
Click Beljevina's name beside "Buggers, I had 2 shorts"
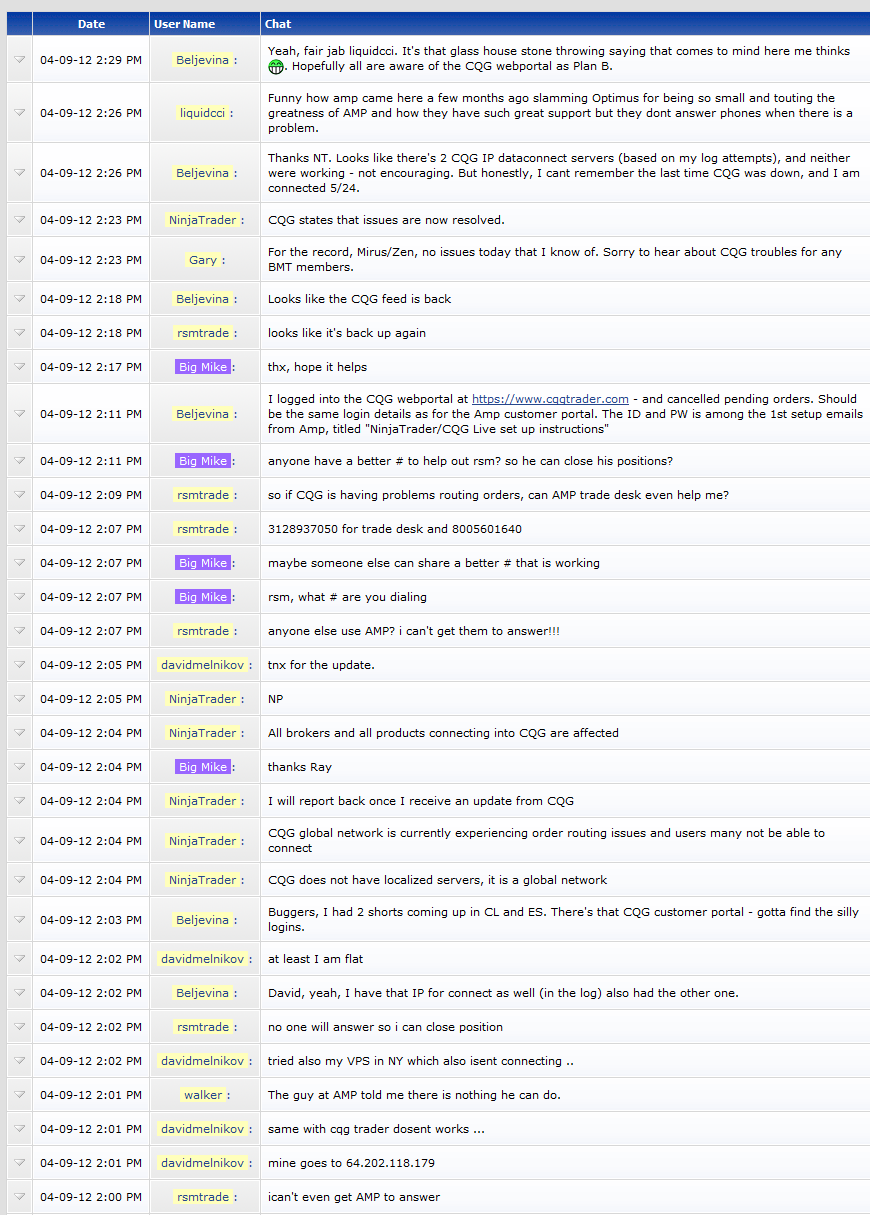[203, 920]
